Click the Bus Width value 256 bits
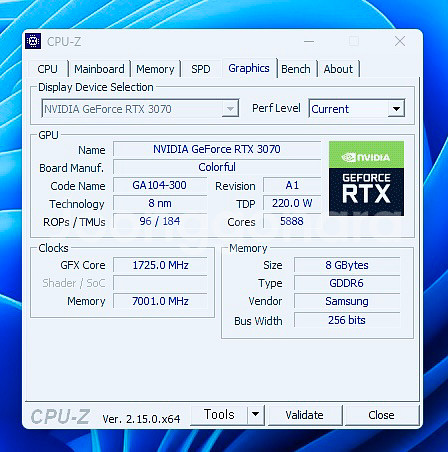The width and height of the screenshot is (448, 452). click(347, 320)
